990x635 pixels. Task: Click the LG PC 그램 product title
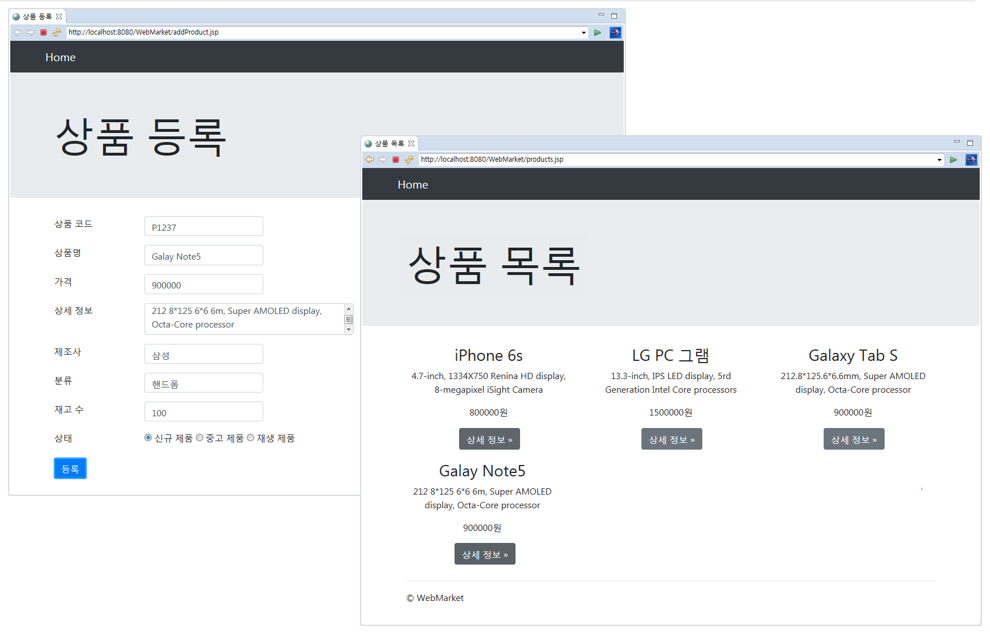point(671,356)
